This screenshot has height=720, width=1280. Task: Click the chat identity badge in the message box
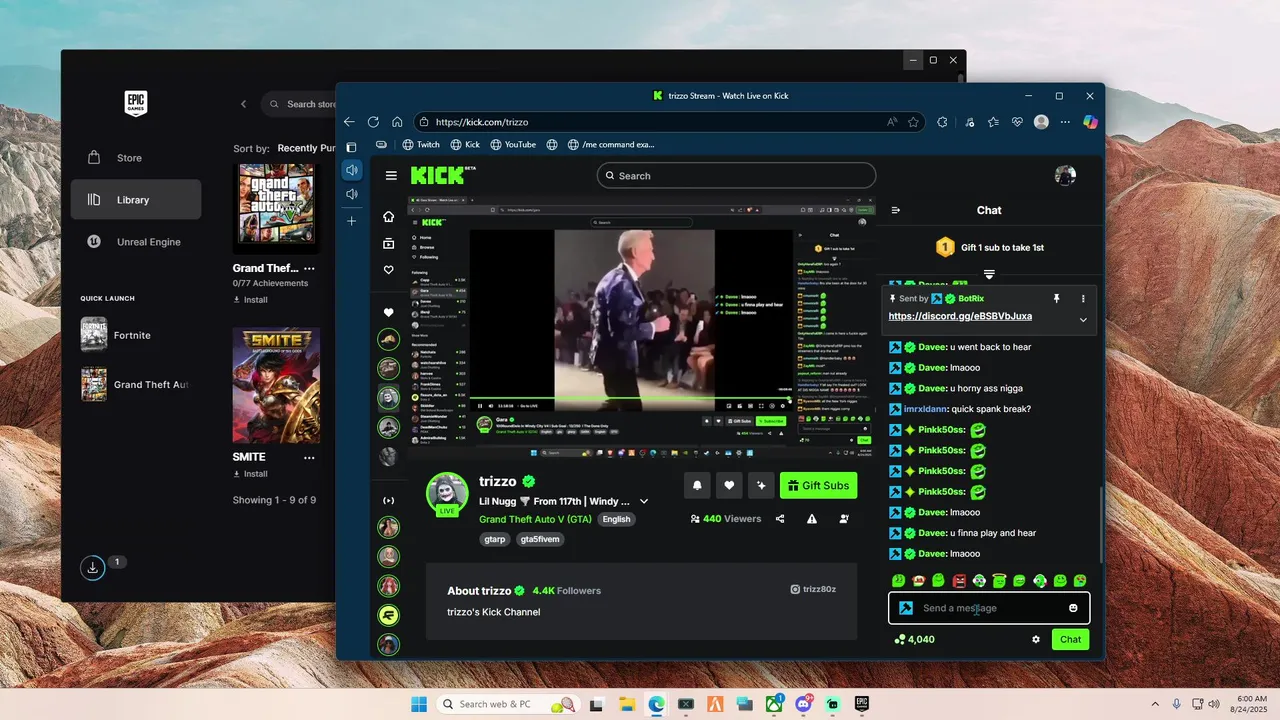(906, 608)
